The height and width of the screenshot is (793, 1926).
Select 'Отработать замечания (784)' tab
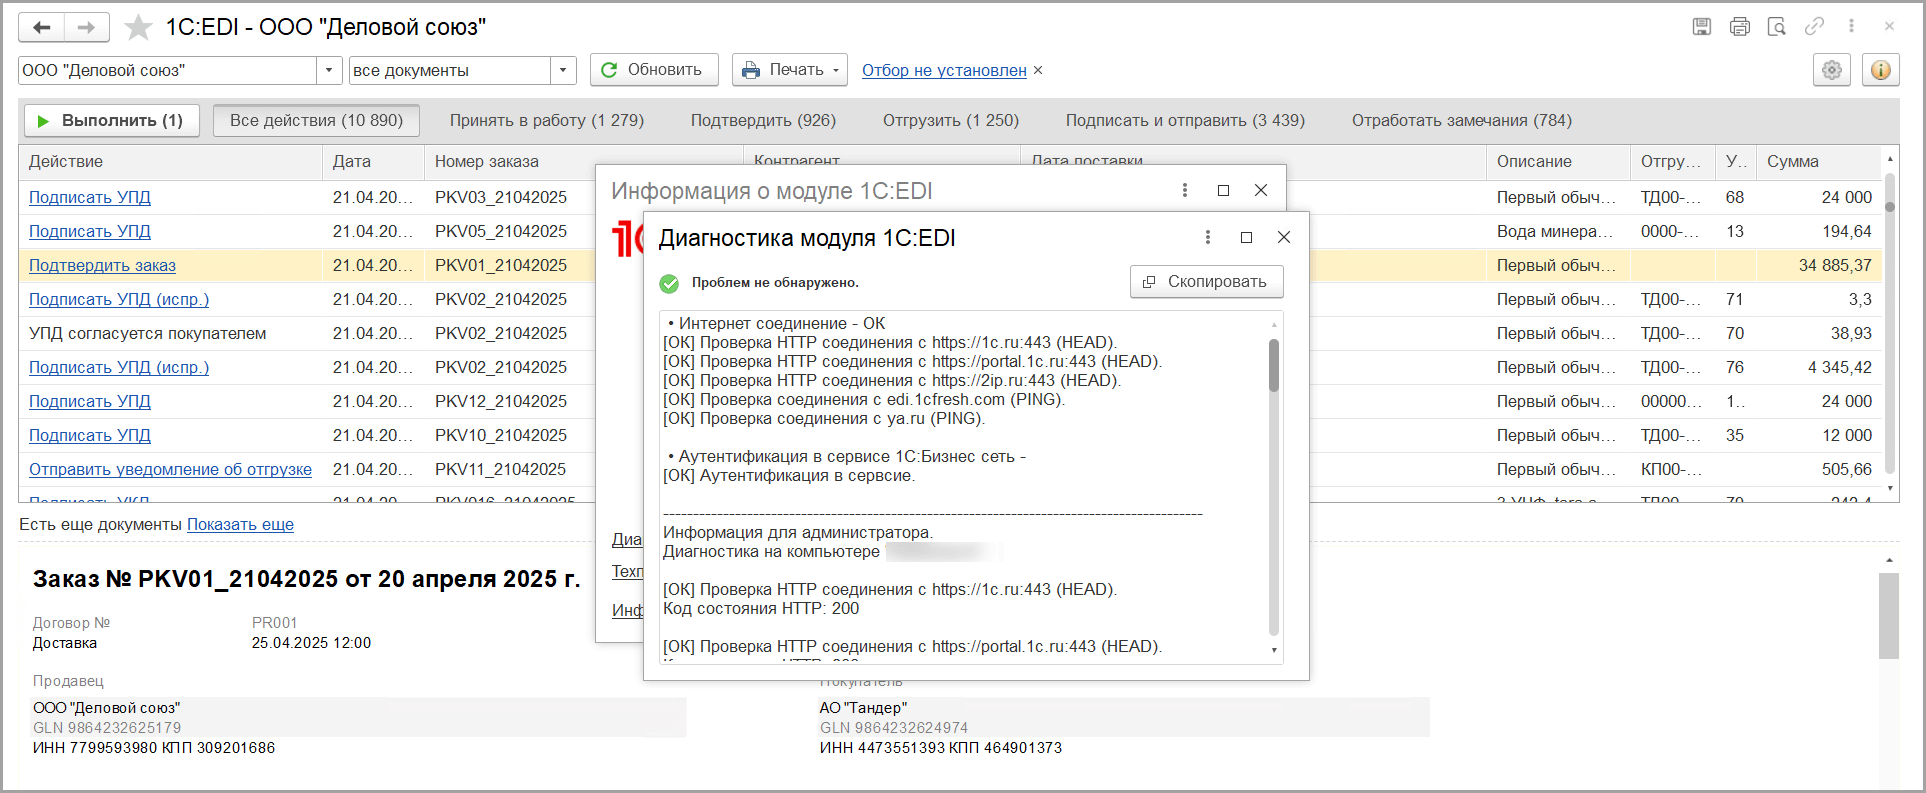tap(1462, 120)
